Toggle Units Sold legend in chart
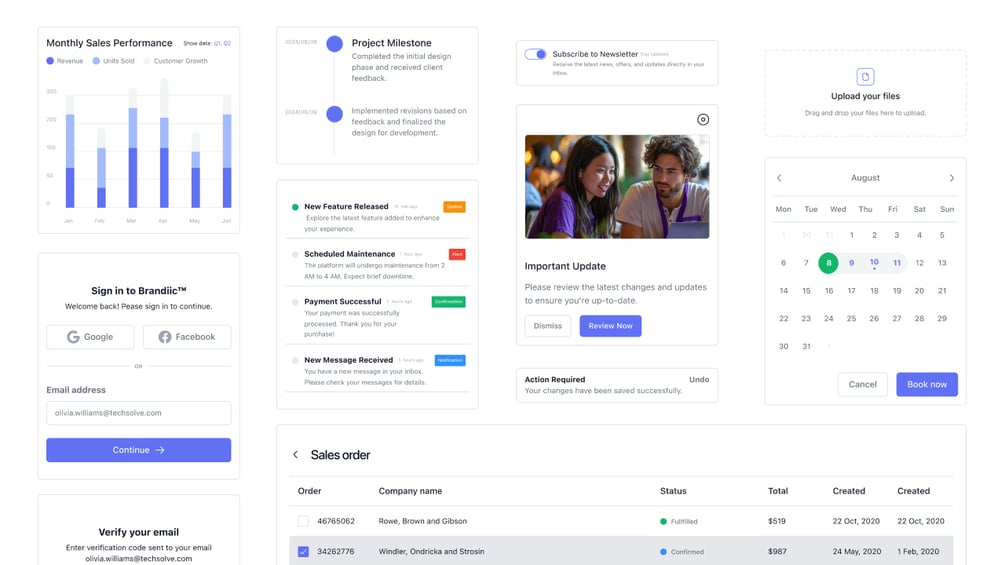 point(113,61)
